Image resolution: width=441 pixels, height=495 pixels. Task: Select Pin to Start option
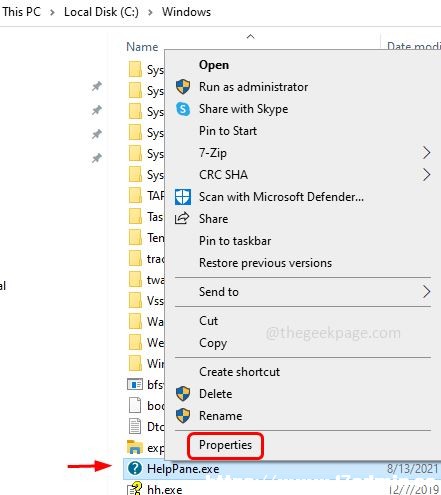click(228, 131)
